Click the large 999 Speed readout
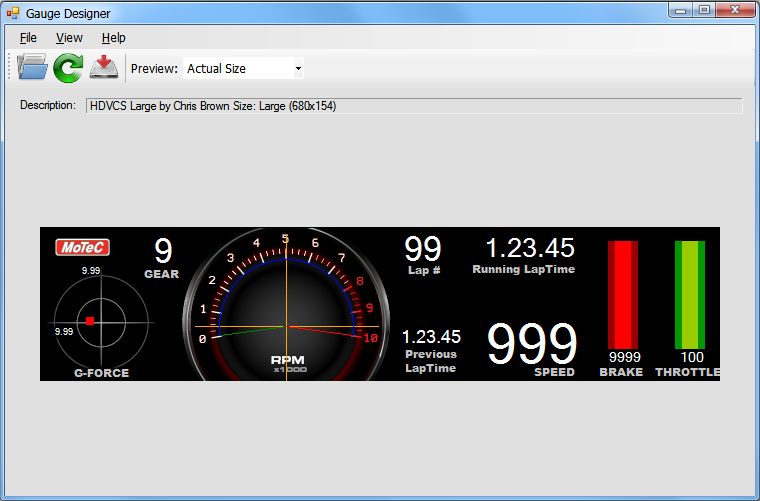 (532, 344)
